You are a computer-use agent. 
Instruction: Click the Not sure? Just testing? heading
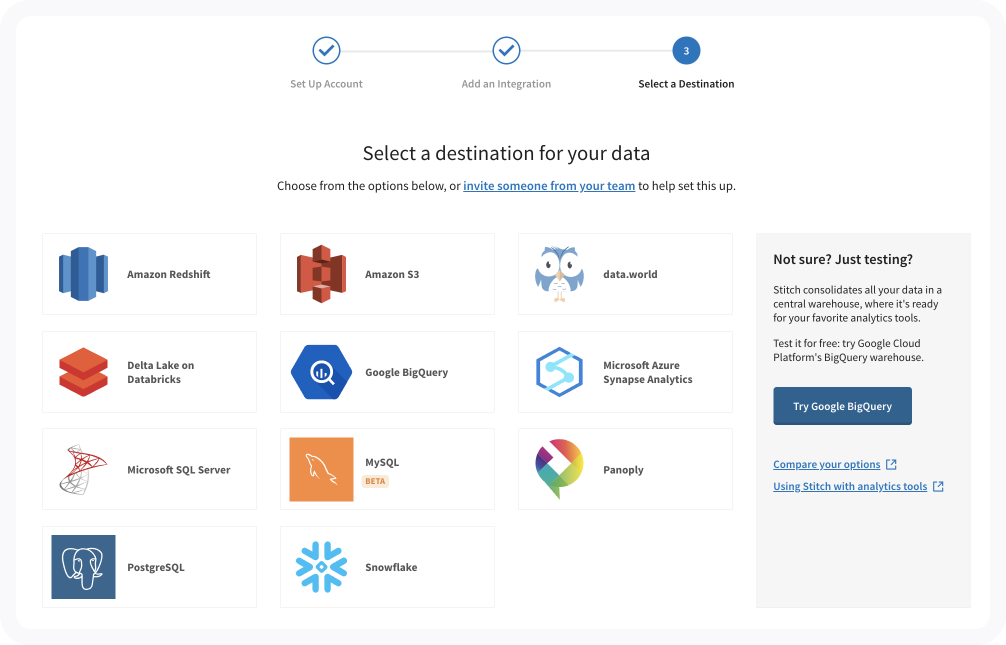pos(843,259)
